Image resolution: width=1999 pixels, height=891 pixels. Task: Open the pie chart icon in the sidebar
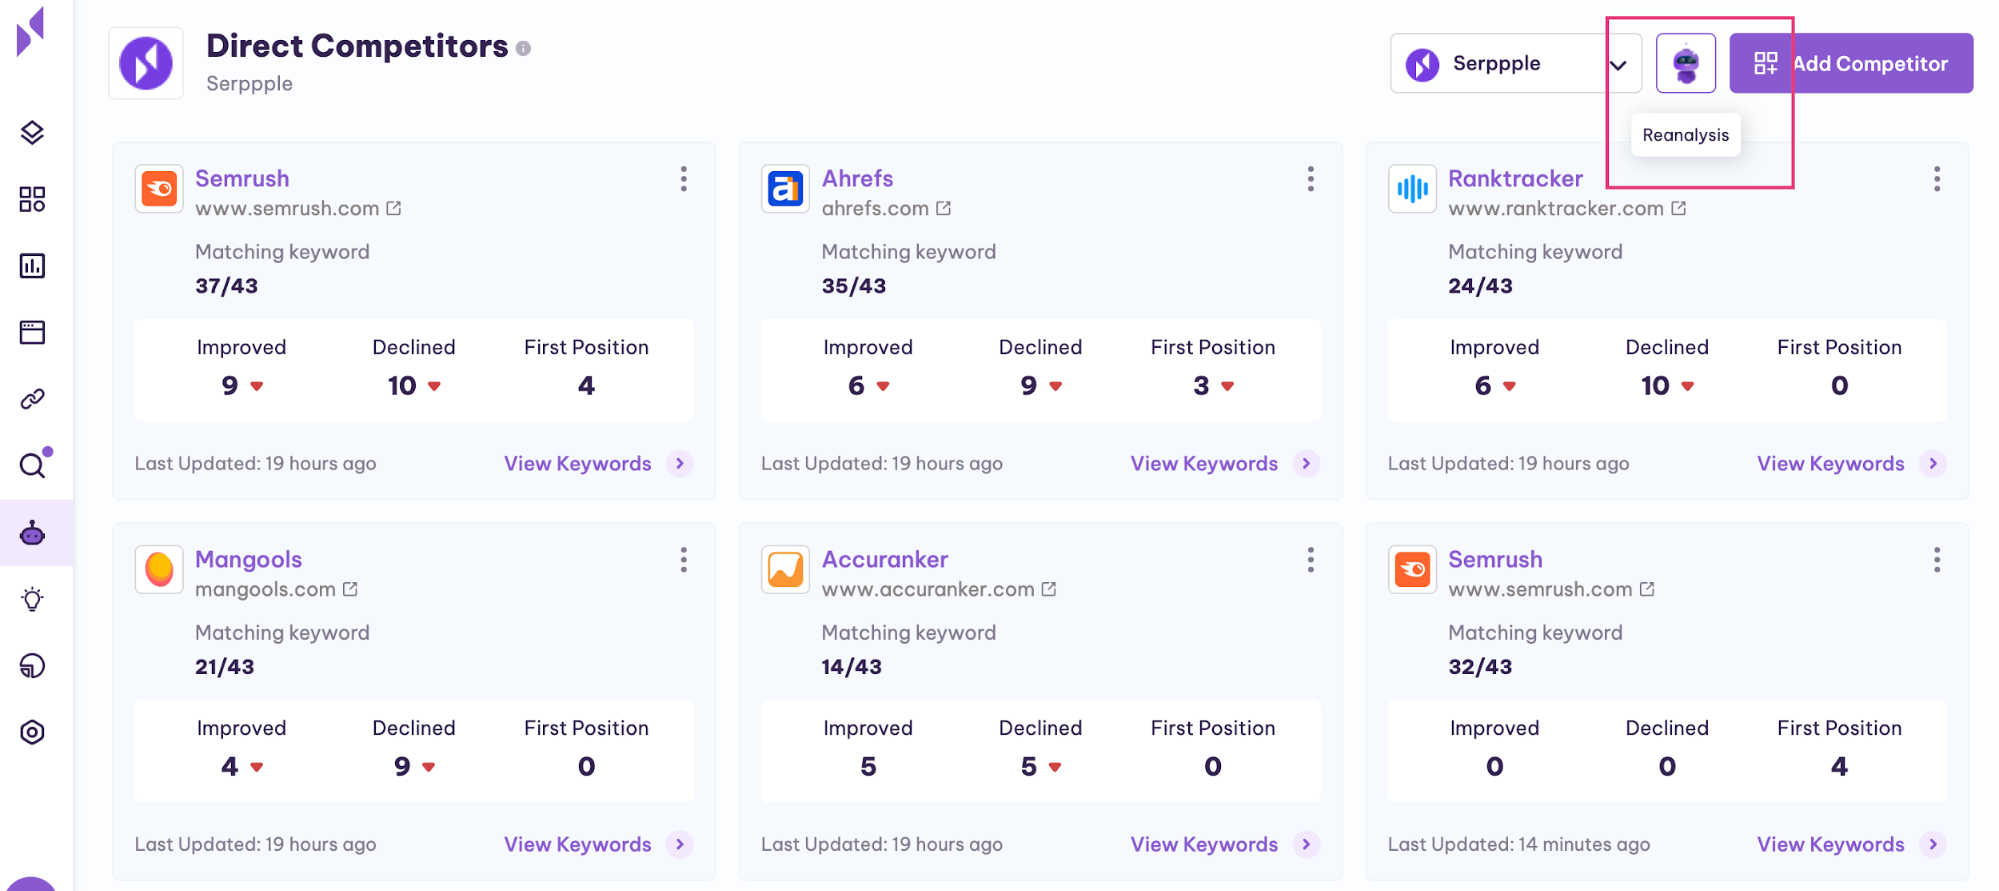click(x=32, y=666)
